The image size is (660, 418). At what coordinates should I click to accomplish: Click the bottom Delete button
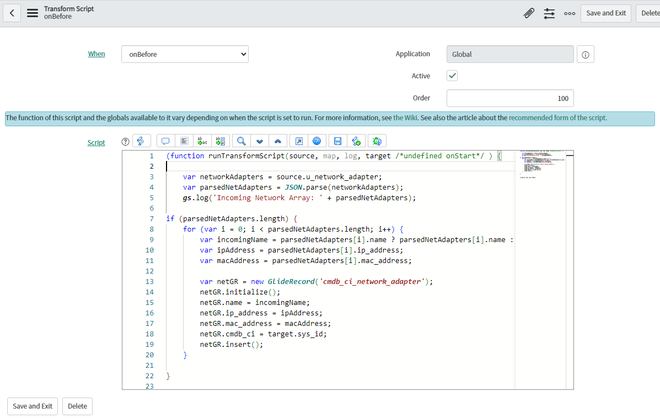[x=76, y=406]
